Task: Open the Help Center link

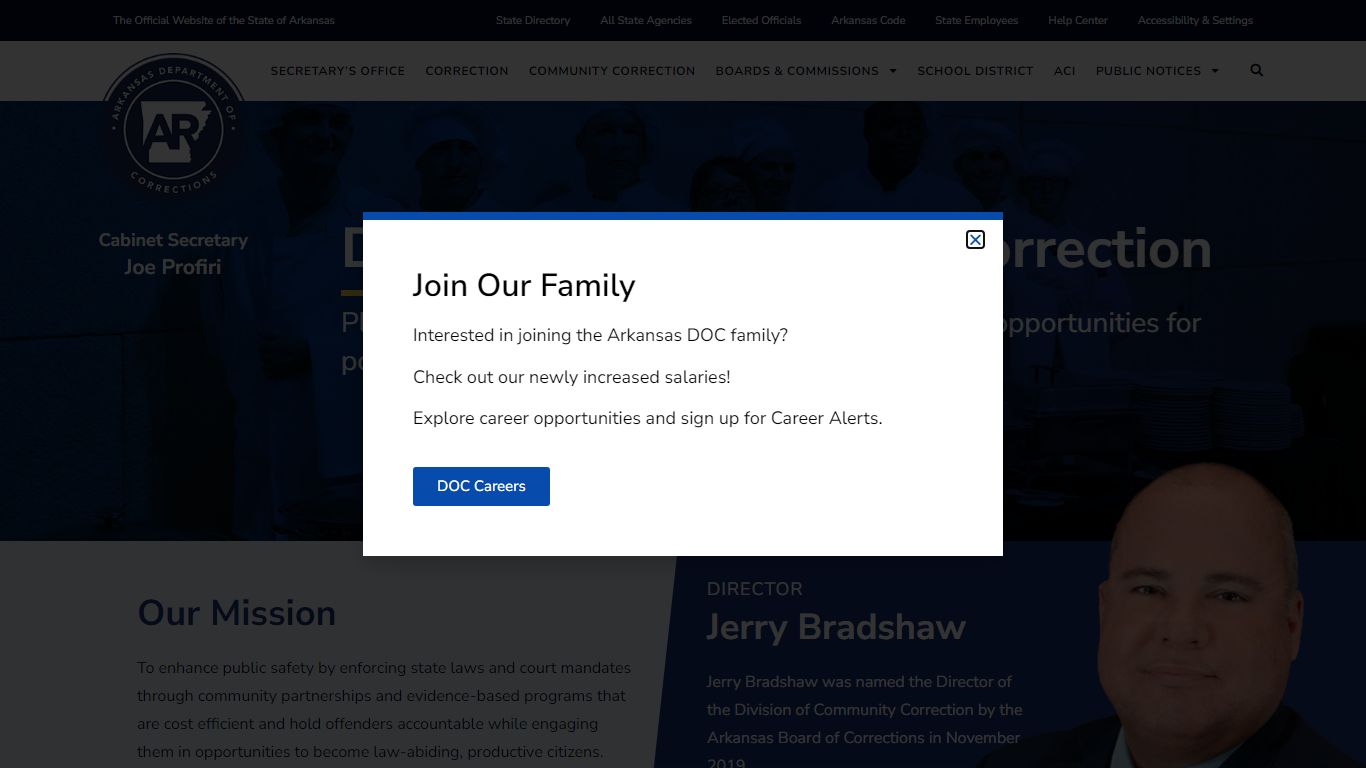Action: coord(1078,20)
